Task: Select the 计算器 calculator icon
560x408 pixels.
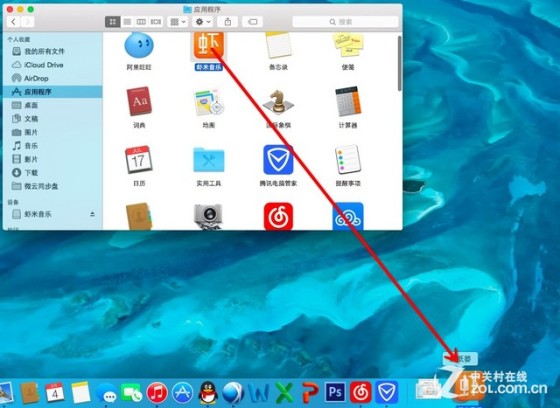Action: point(348,101)
